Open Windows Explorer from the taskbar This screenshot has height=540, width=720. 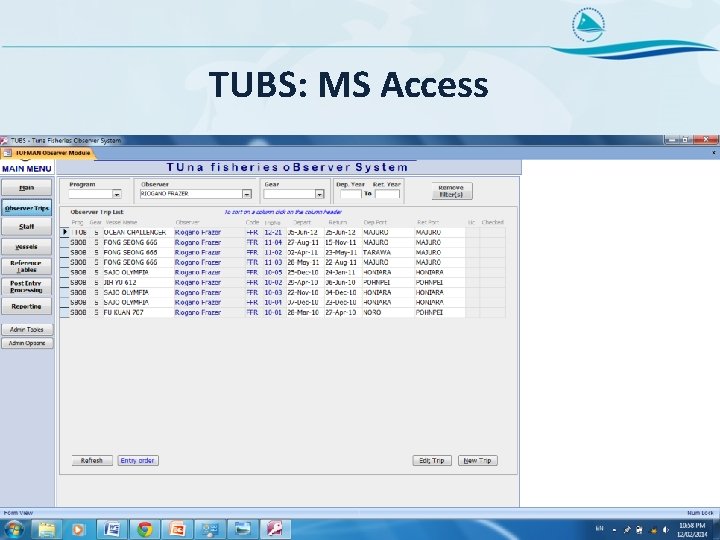click(46, 530)
